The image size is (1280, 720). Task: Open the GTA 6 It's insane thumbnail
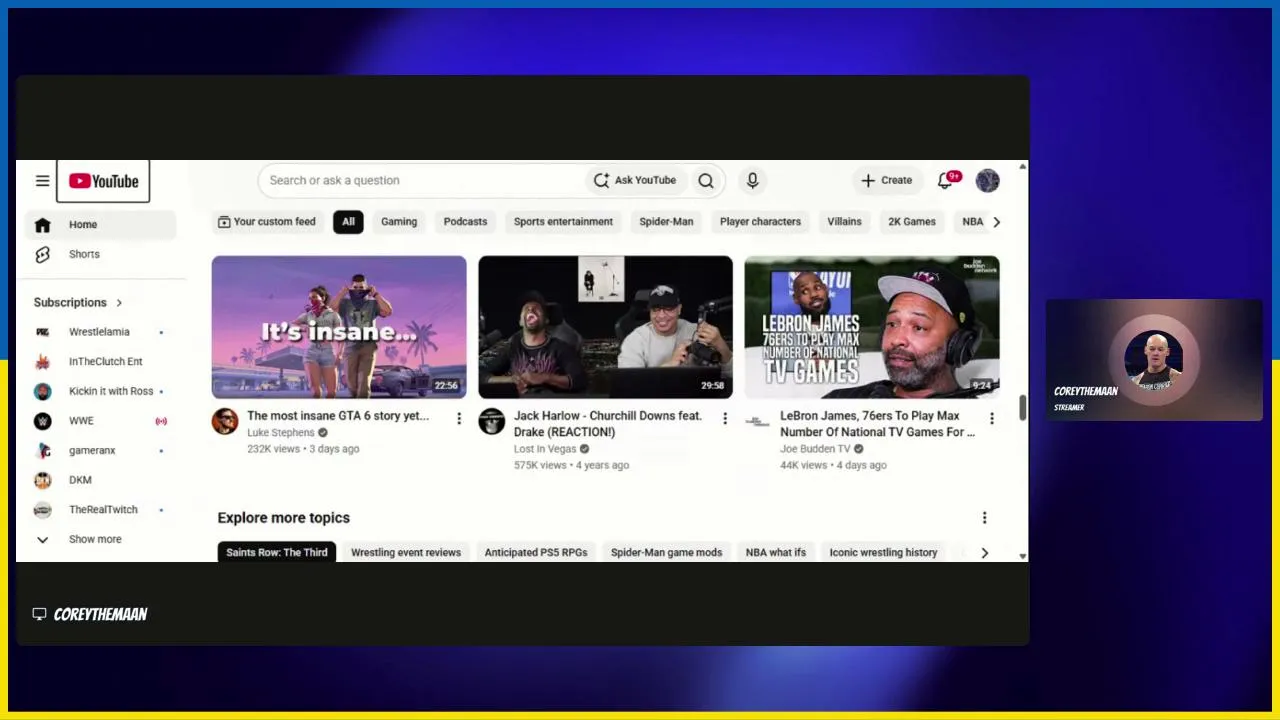click(x=339, y=327)
